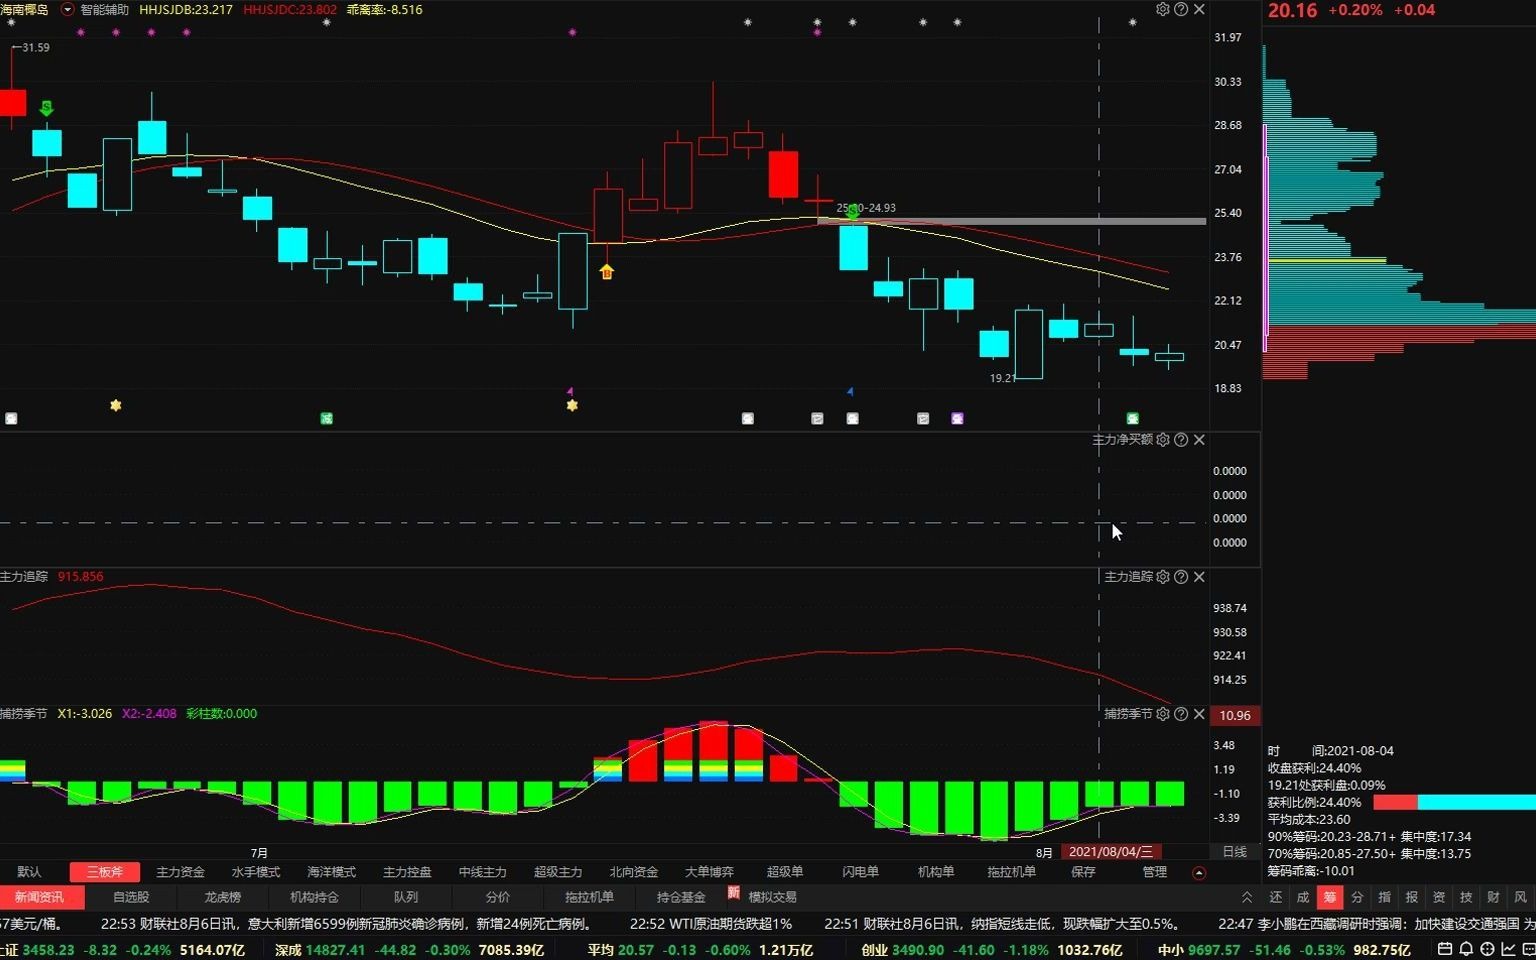This screenshot has height=960, width=1536.
Task: Select the 默认 indicator template
Action: tap(30, 873)
